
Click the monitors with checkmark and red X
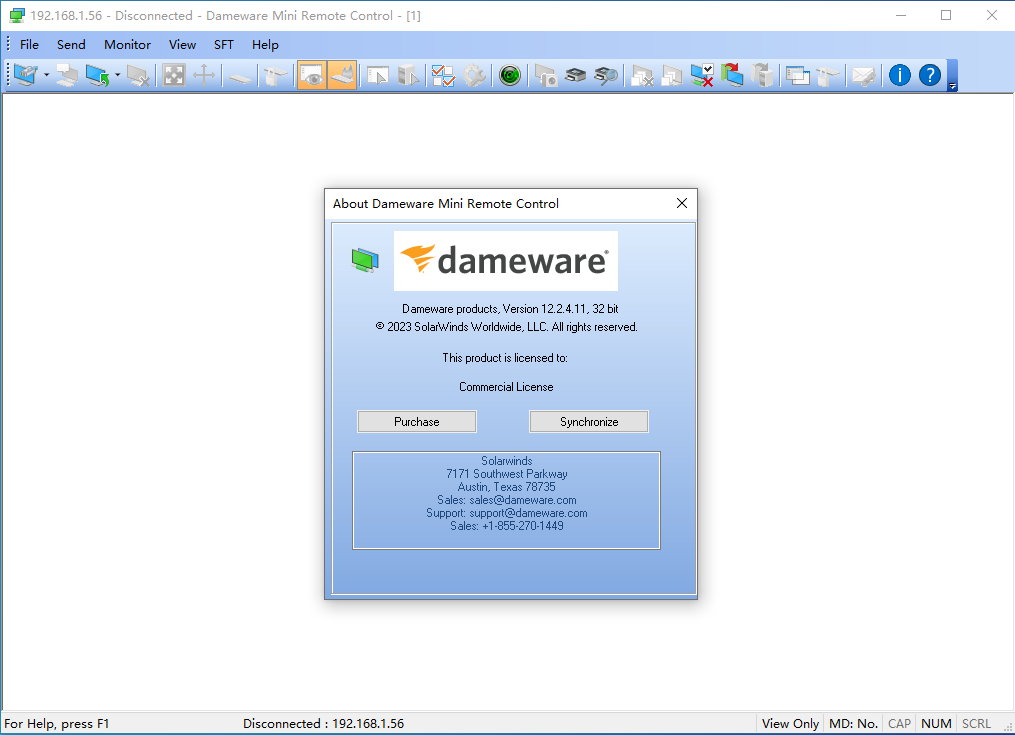[x=702, y=75]
